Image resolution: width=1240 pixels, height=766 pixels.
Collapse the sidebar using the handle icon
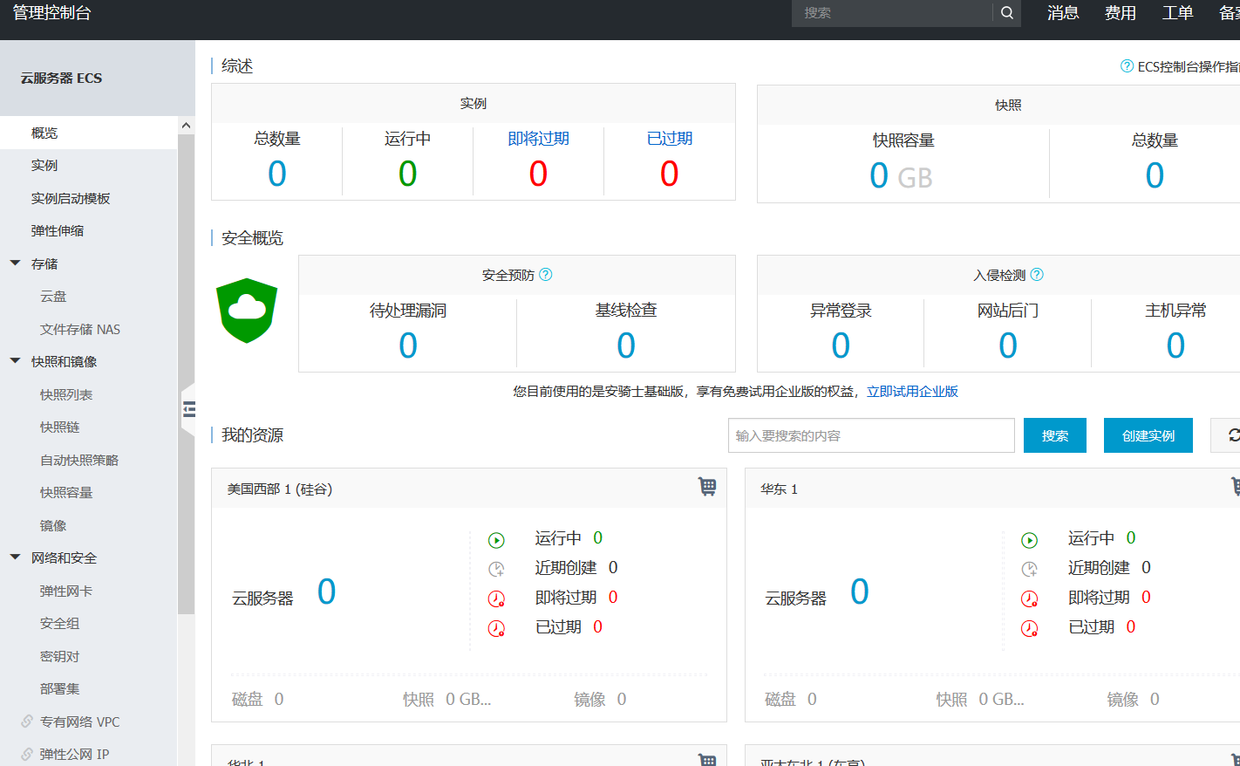189,408
